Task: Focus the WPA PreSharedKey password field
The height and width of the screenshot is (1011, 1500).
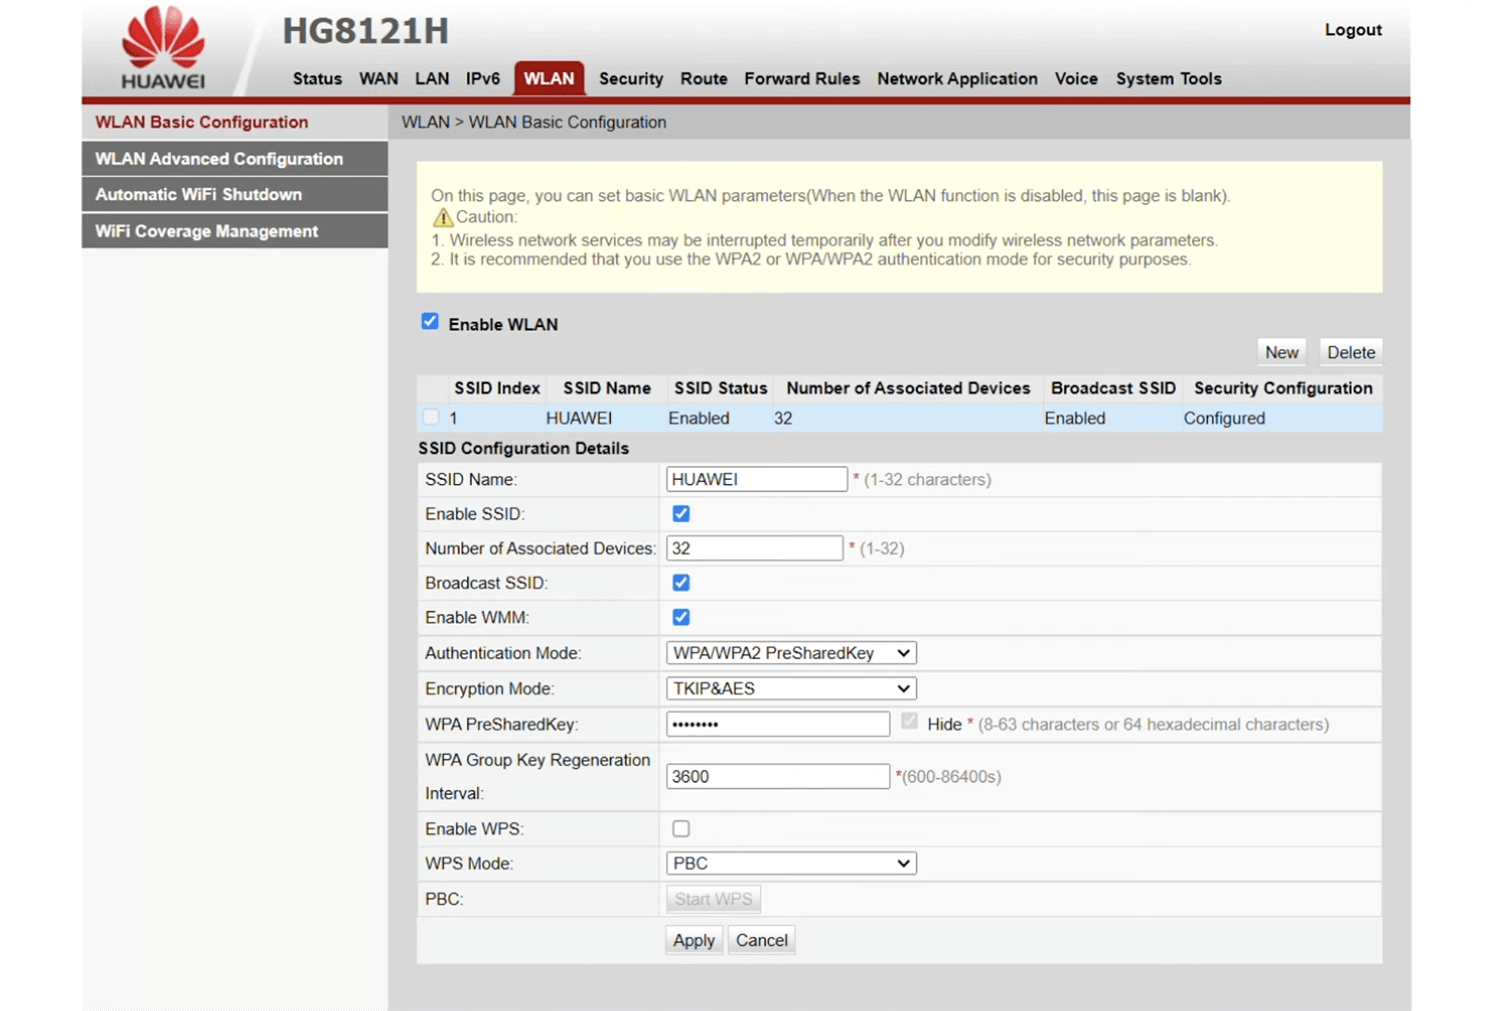Action: (777, 724)
